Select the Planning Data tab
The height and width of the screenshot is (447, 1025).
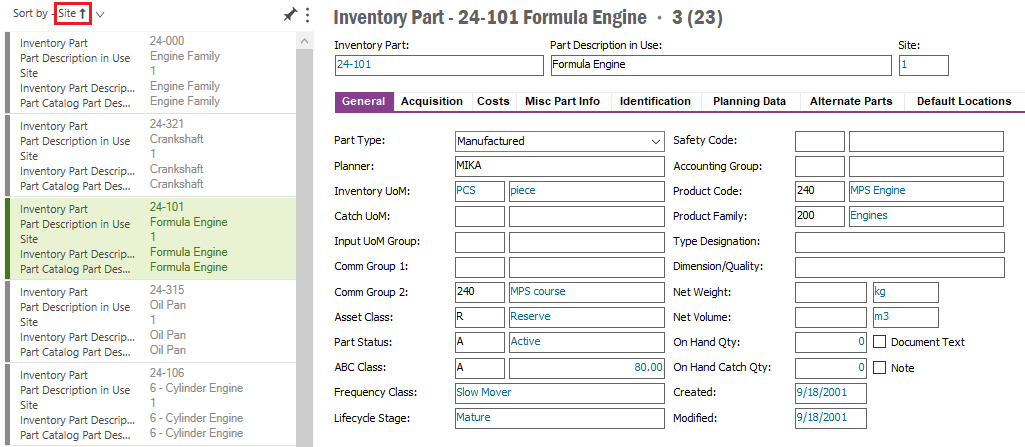(749, 101)
